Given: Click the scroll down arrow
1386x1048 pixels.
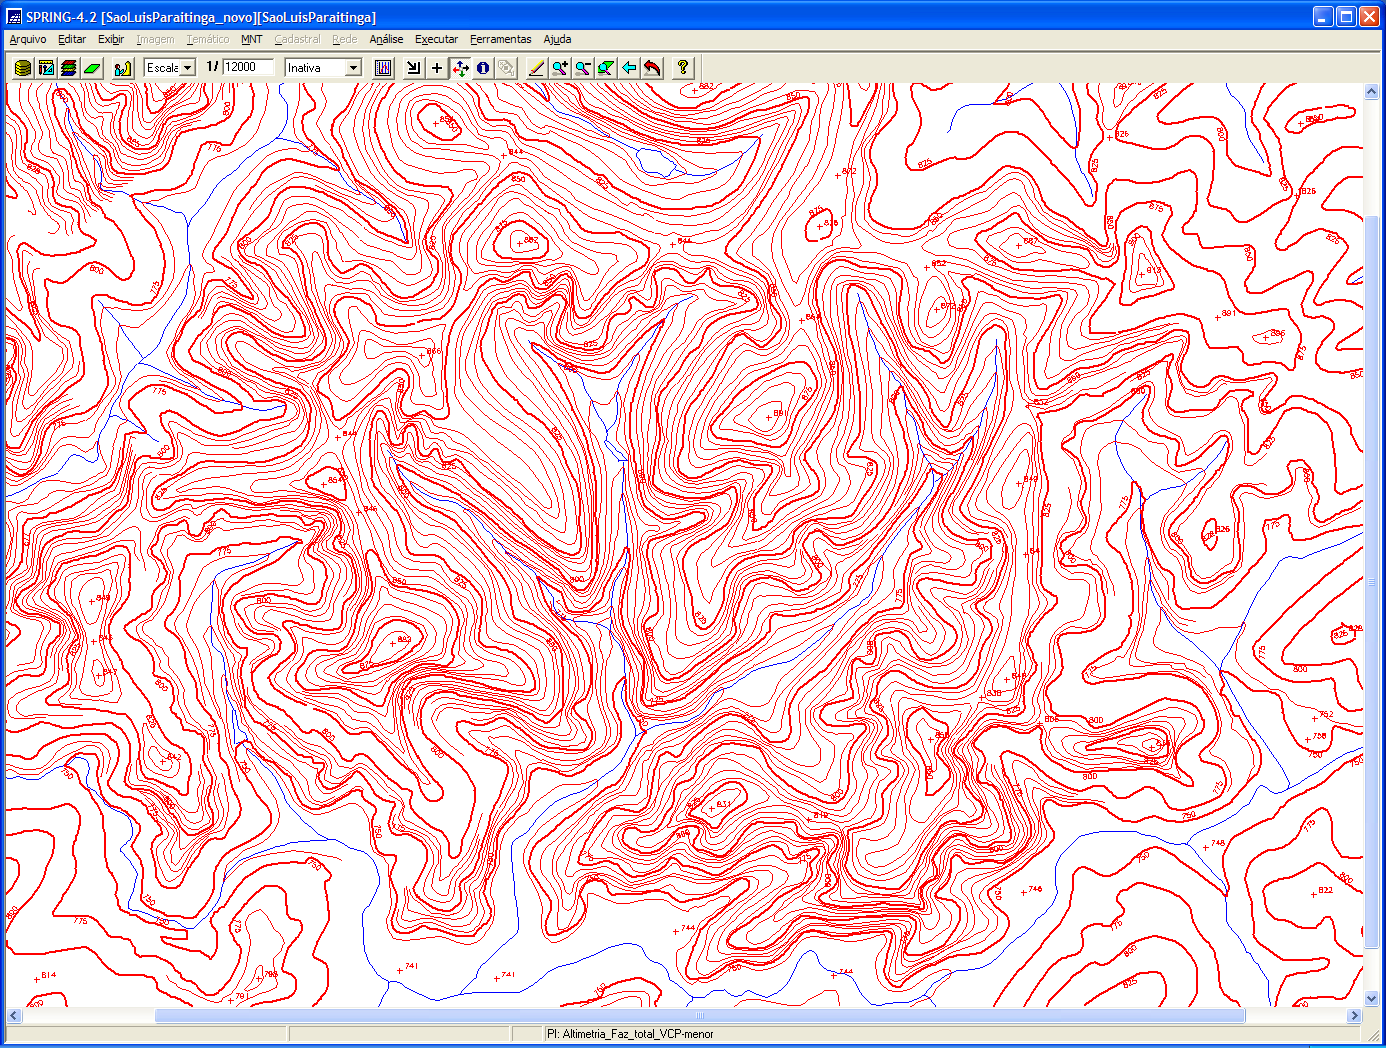Looking at the screenshot, I should 1372,998.
